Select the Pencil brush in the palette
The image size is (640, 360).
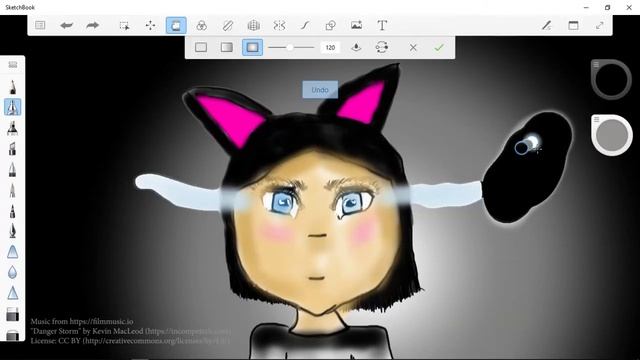point(13,87)
